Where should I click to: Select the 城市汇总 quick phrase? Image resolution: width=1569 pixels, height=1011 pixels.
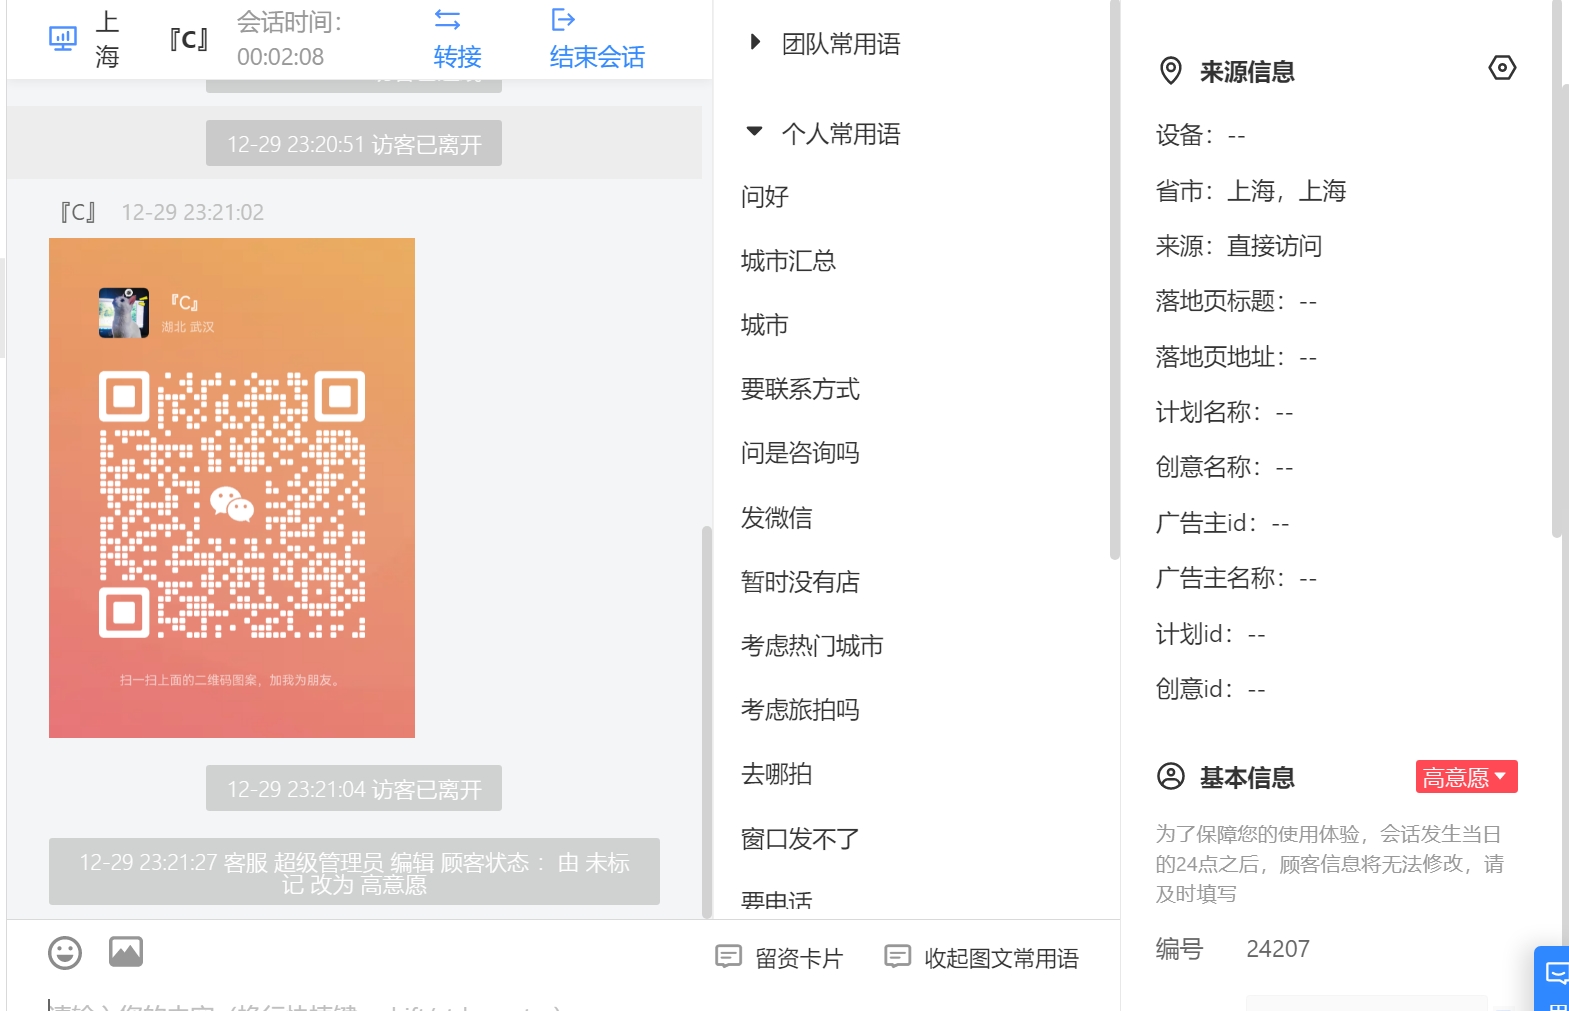(788, 261)
